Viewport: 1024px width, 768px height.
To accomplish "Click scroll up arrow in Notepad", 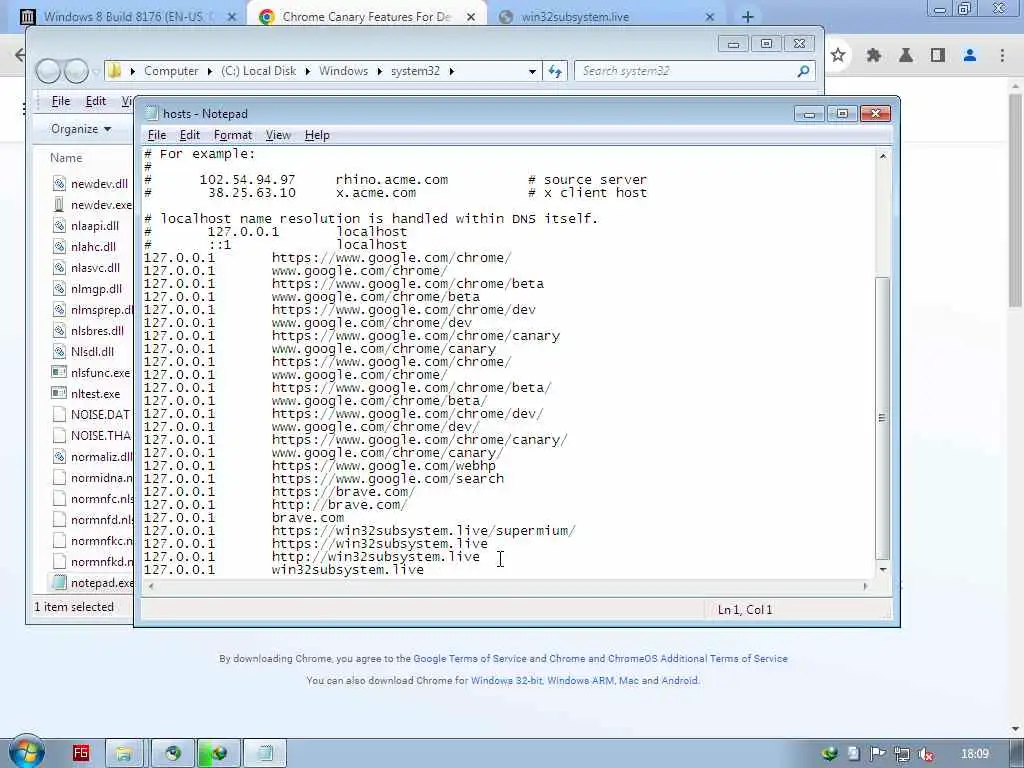I will [x=883, y=156].
